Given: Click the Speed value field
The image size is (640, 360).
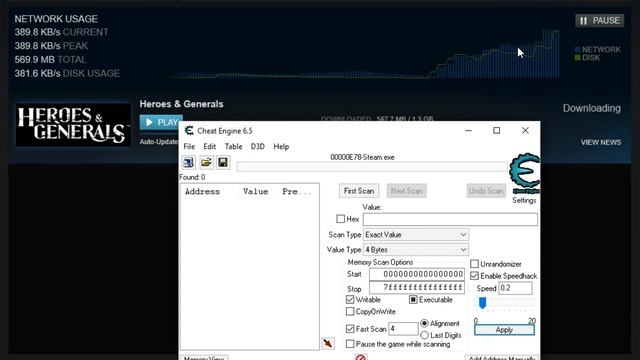Looking at the screenshot, I should pos(515,288).
